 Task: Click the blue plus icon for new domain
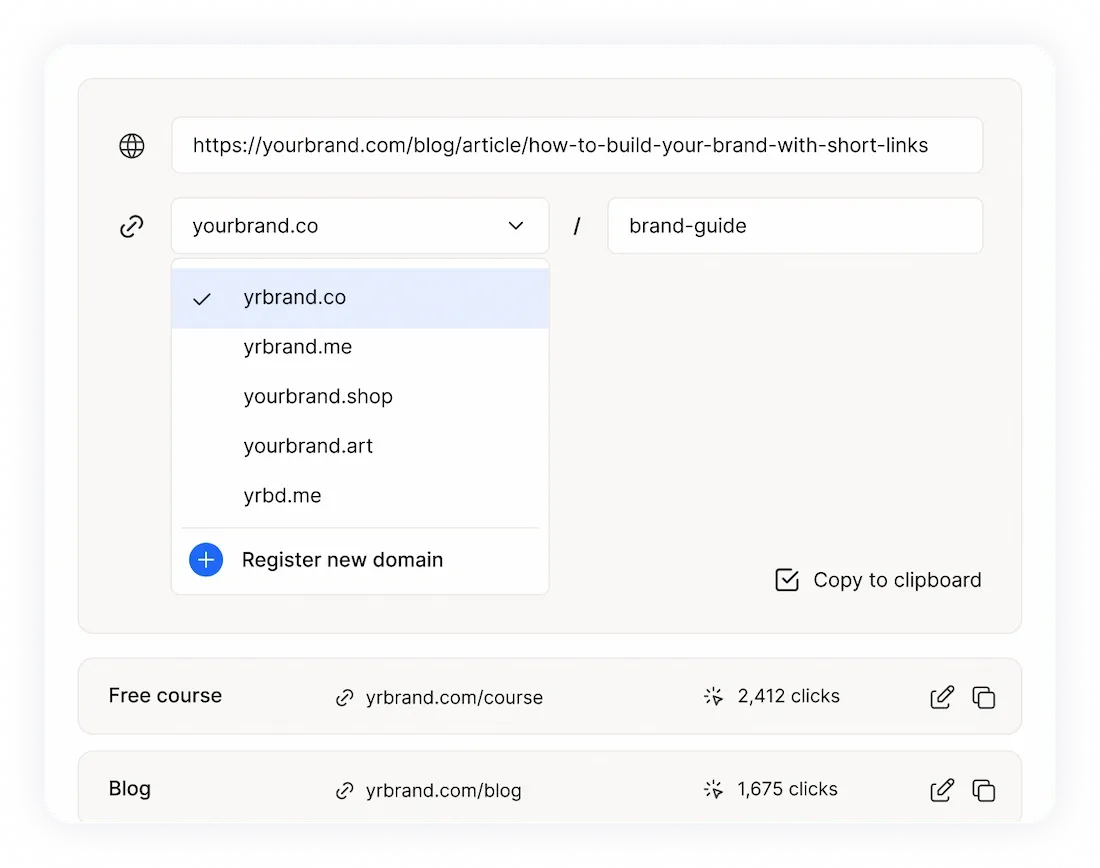206,560
